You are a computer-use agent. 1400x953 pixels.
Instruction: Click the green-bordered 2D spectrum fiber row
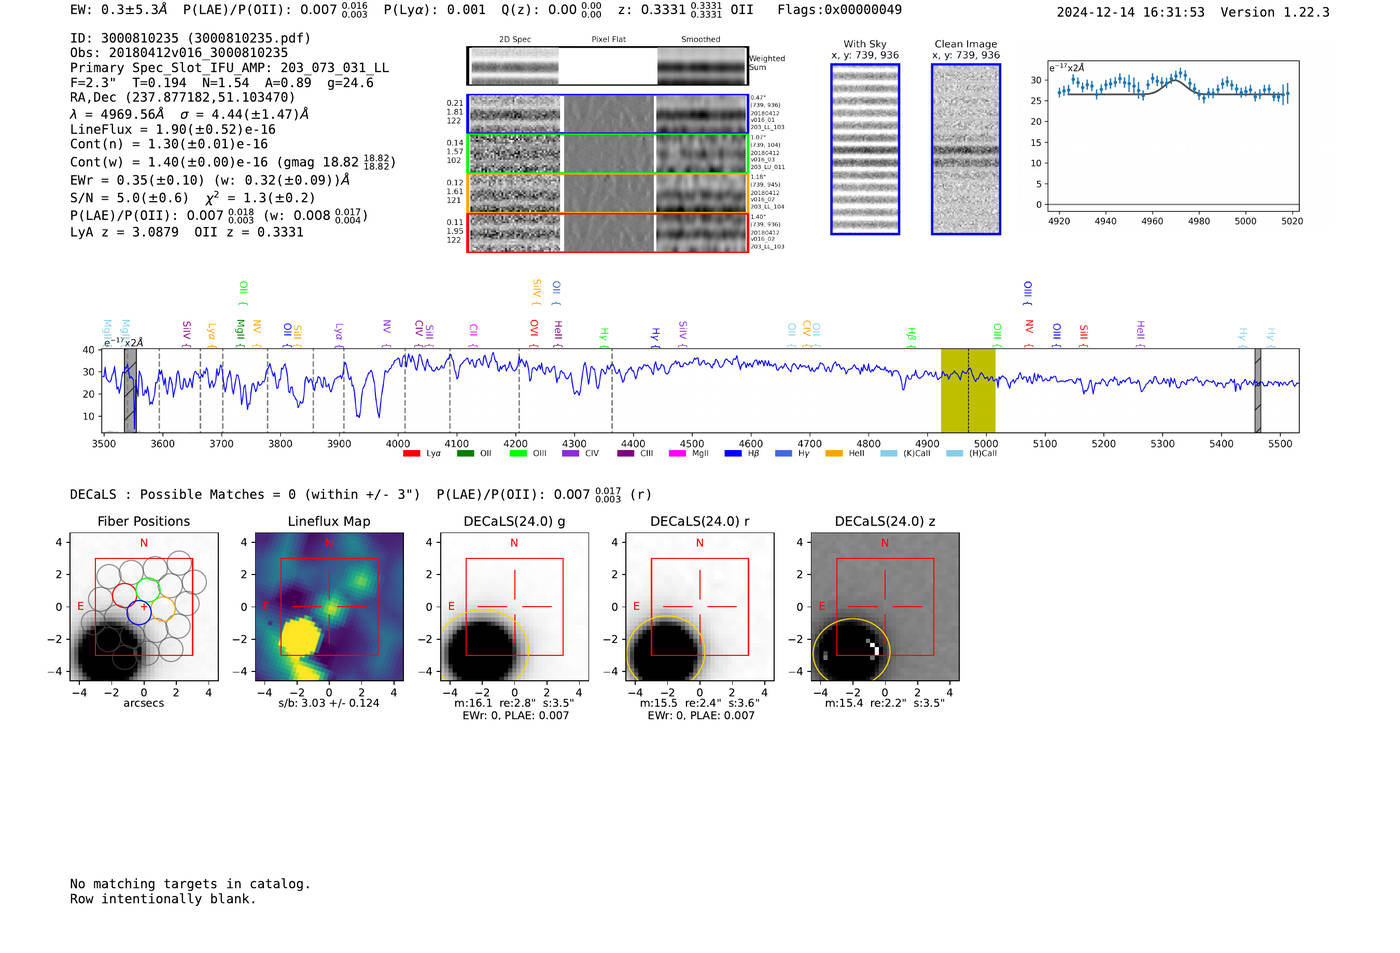coord(607,154)
